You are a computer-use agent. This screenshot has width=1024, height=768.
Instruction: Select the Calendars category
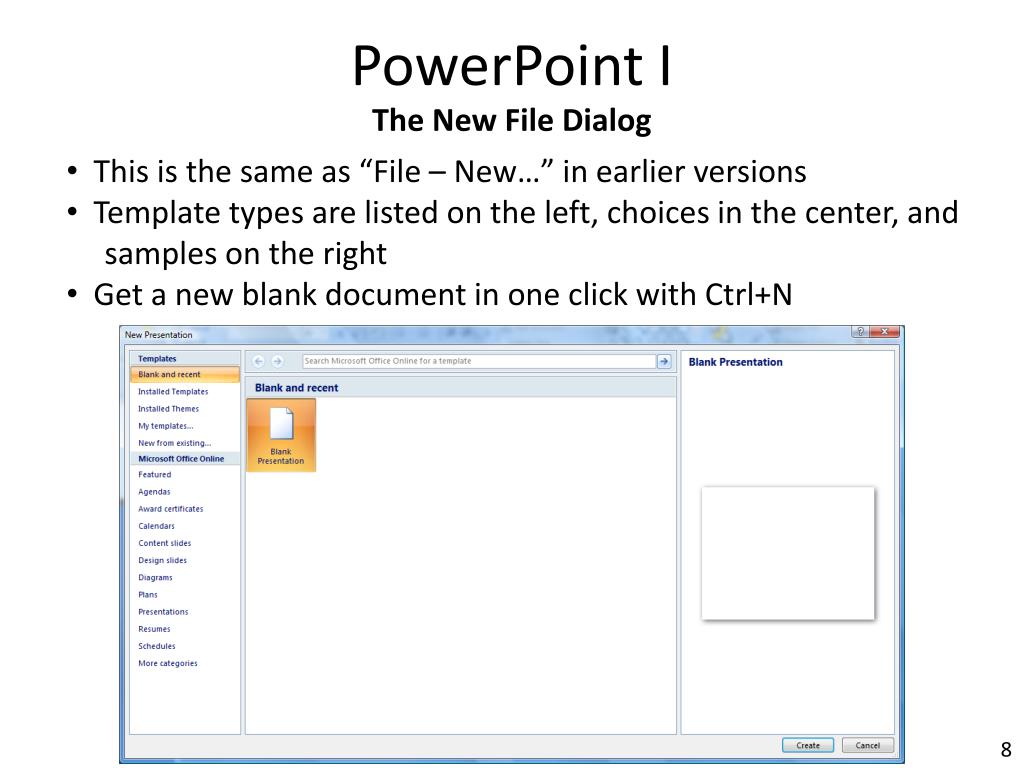click(156, 526)
